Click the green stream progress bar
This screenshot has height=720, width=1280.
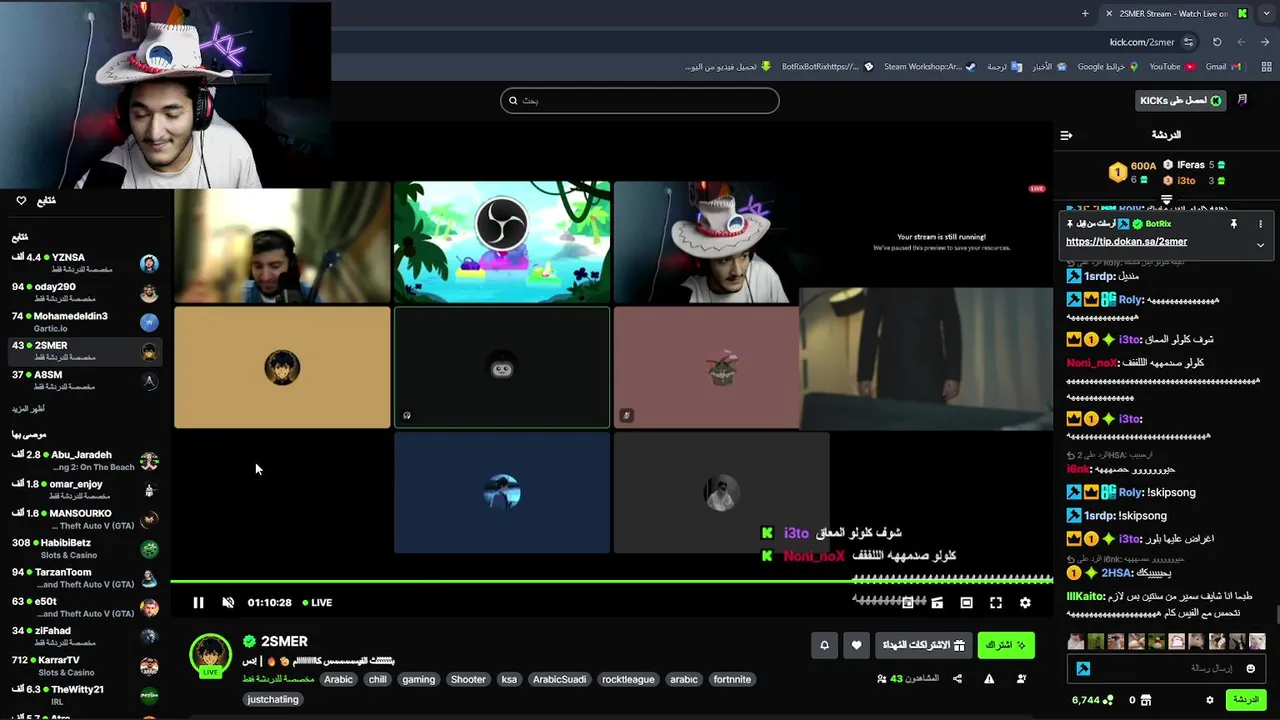[611, 580]
